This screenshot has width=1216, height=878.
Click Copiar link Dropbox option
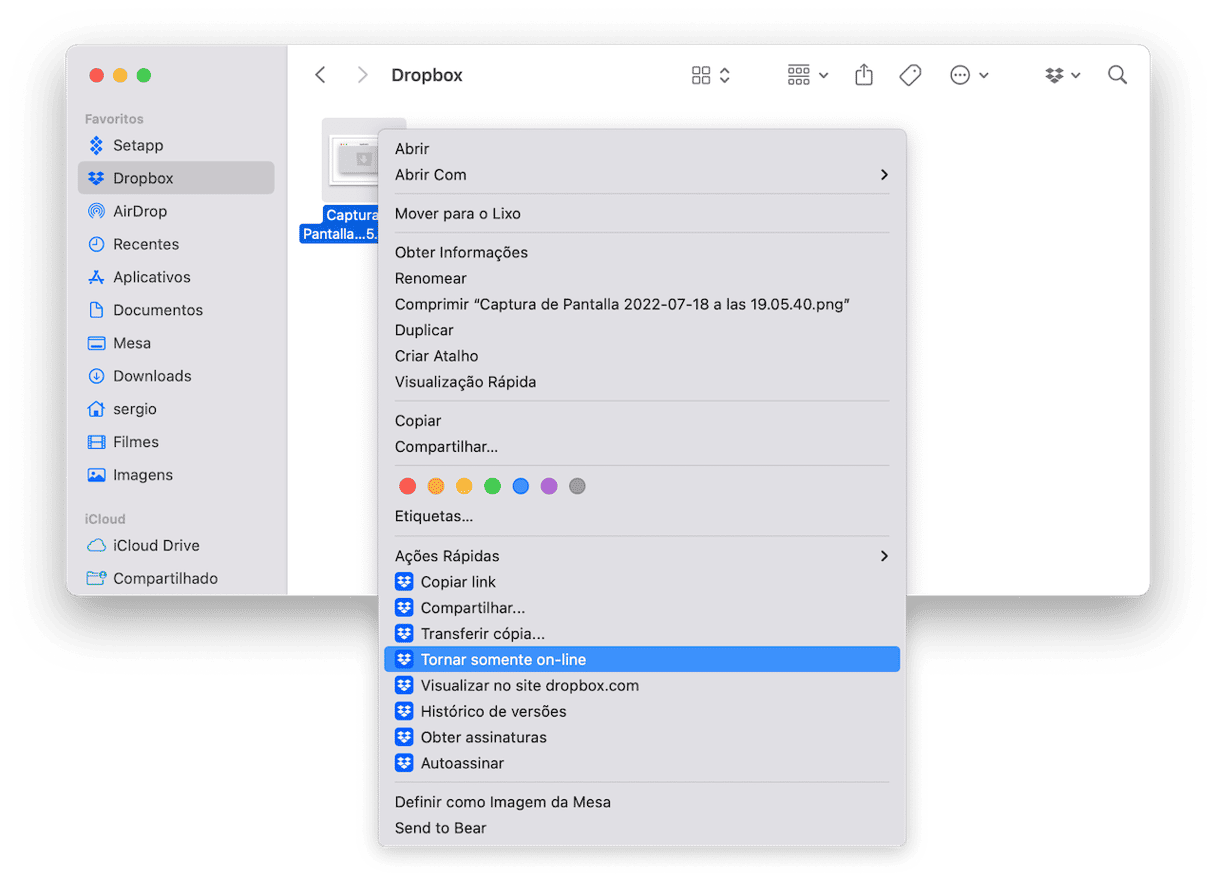(458, 581)
